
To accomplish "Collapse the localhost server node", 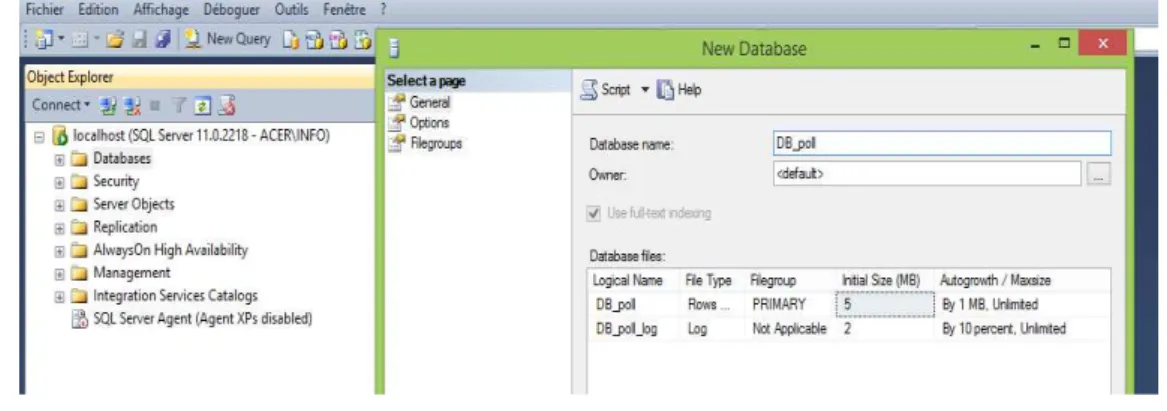I will point(39,138).
